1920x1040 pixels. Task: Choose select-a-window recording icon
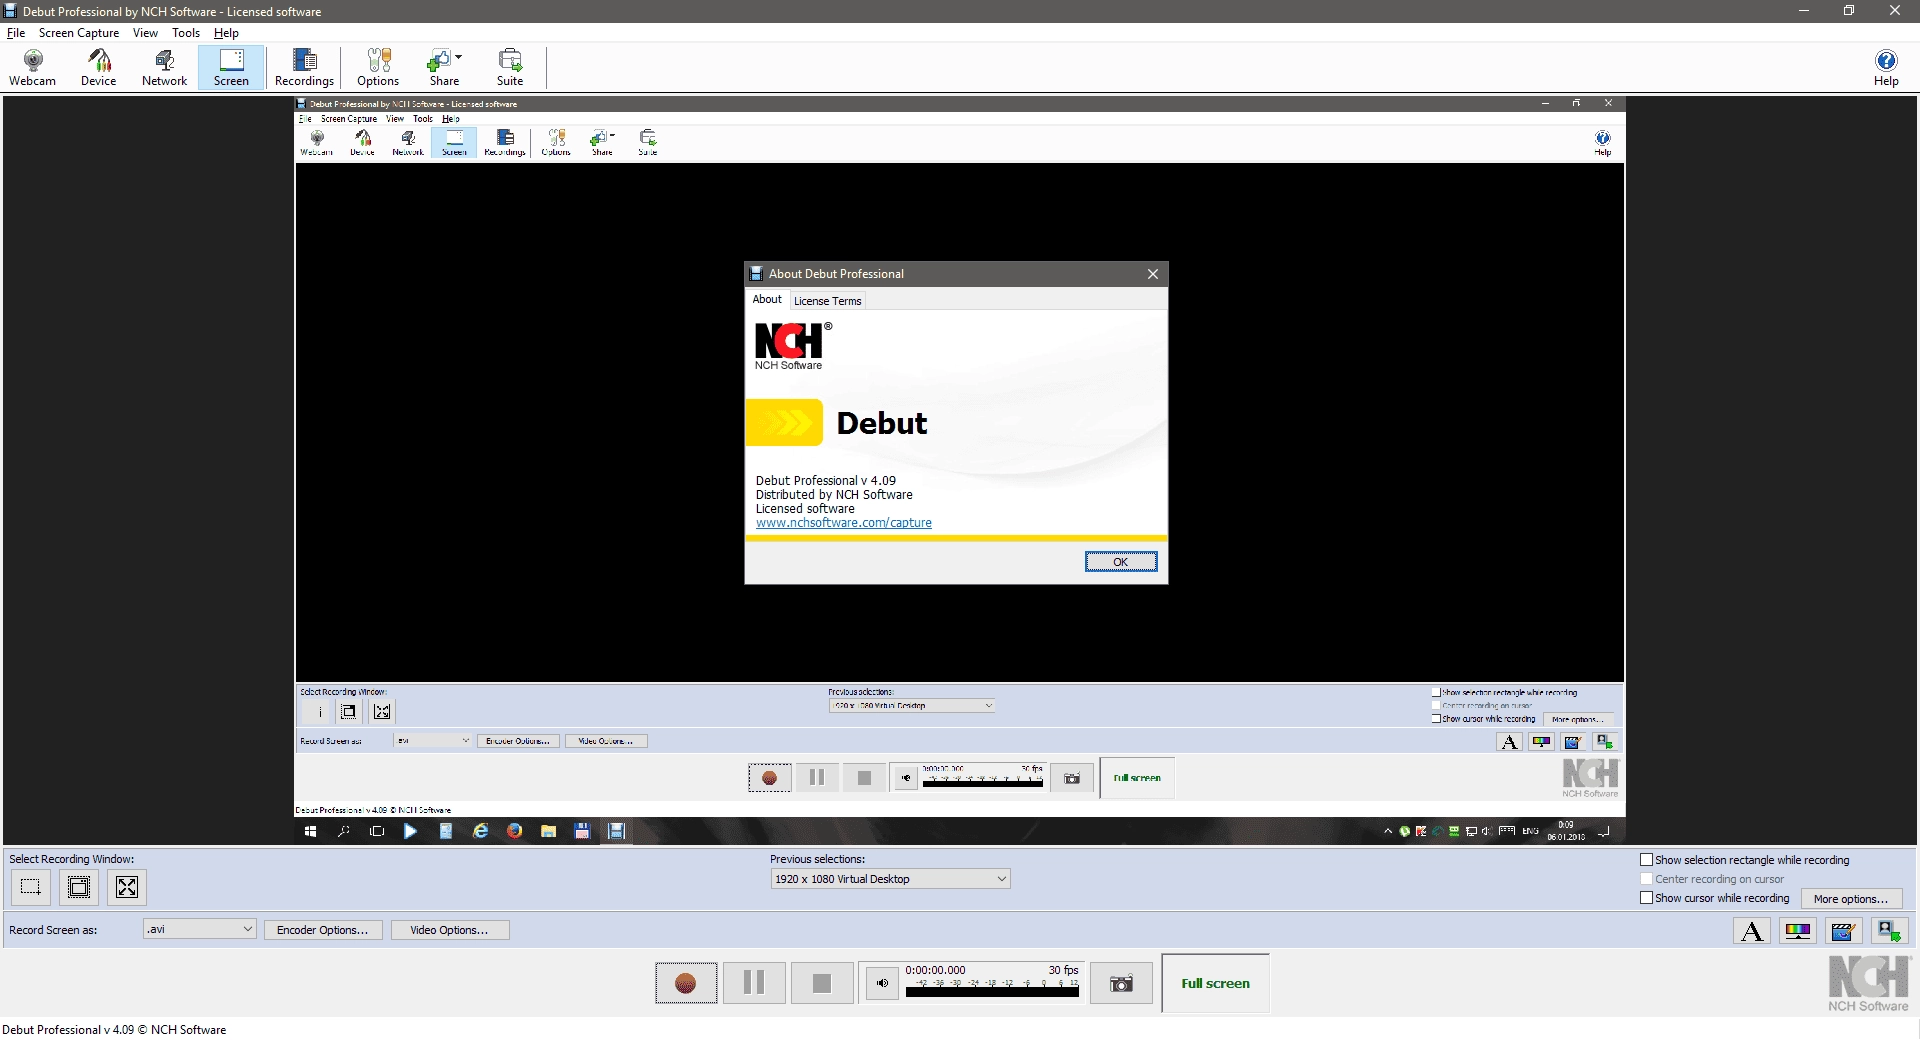pos(79,887)
